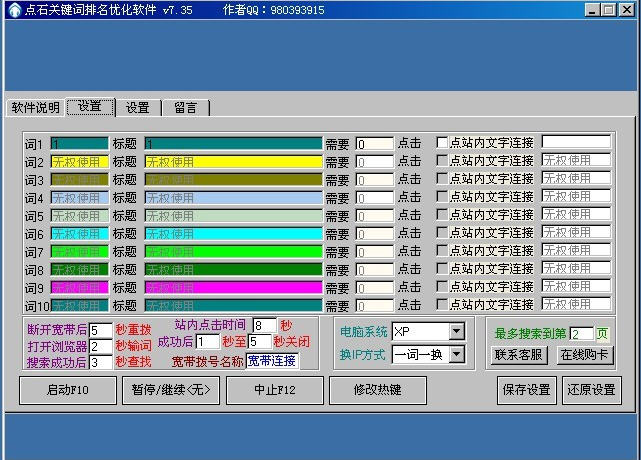This screenshot has width=641, height=460.
Task: Click 修改热键 to change hotkeys
Action: [x=377, y=390]
